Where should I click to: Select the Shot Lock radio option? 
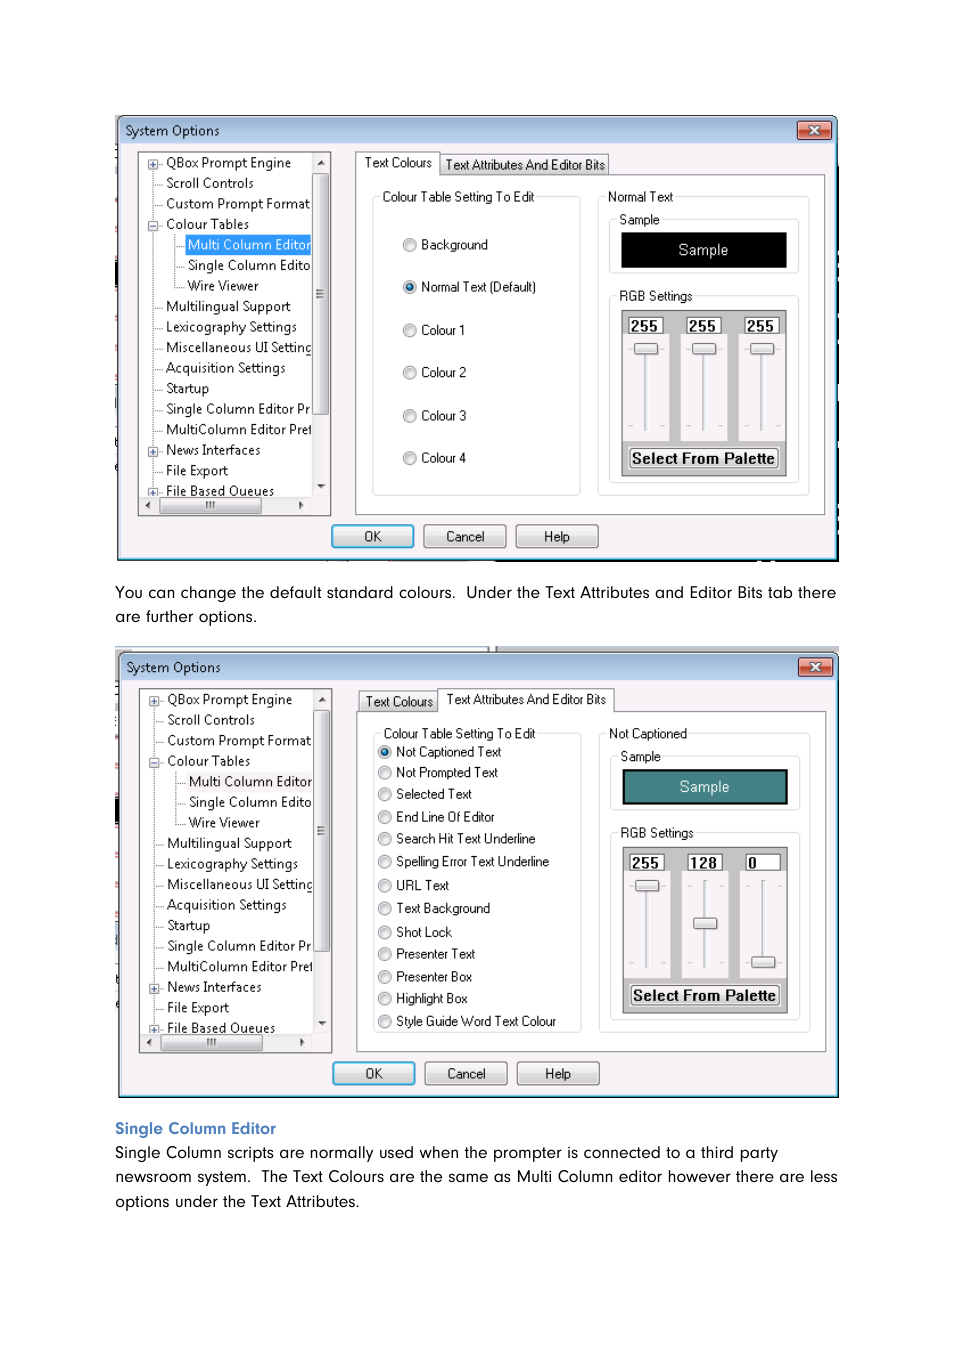pos(384,932)
